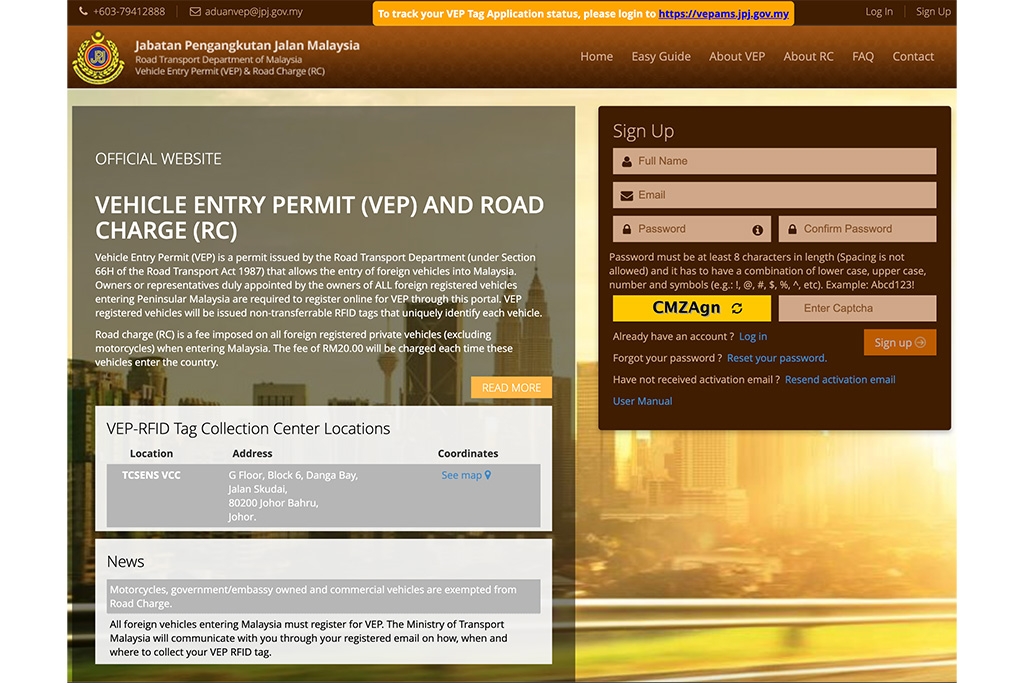Click the News section heading
Viewport: 1024px width, 683px height.
125,562
